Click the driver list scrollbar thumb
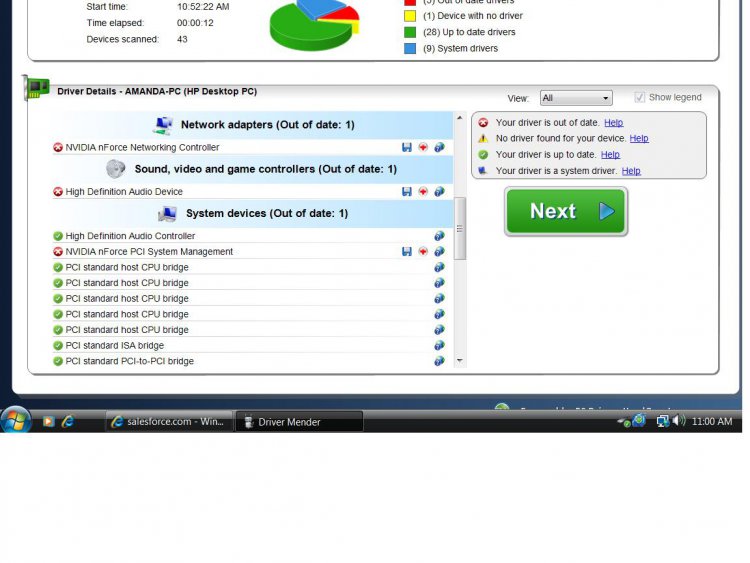Screen dimensions: 750x563 coord(460,228)
